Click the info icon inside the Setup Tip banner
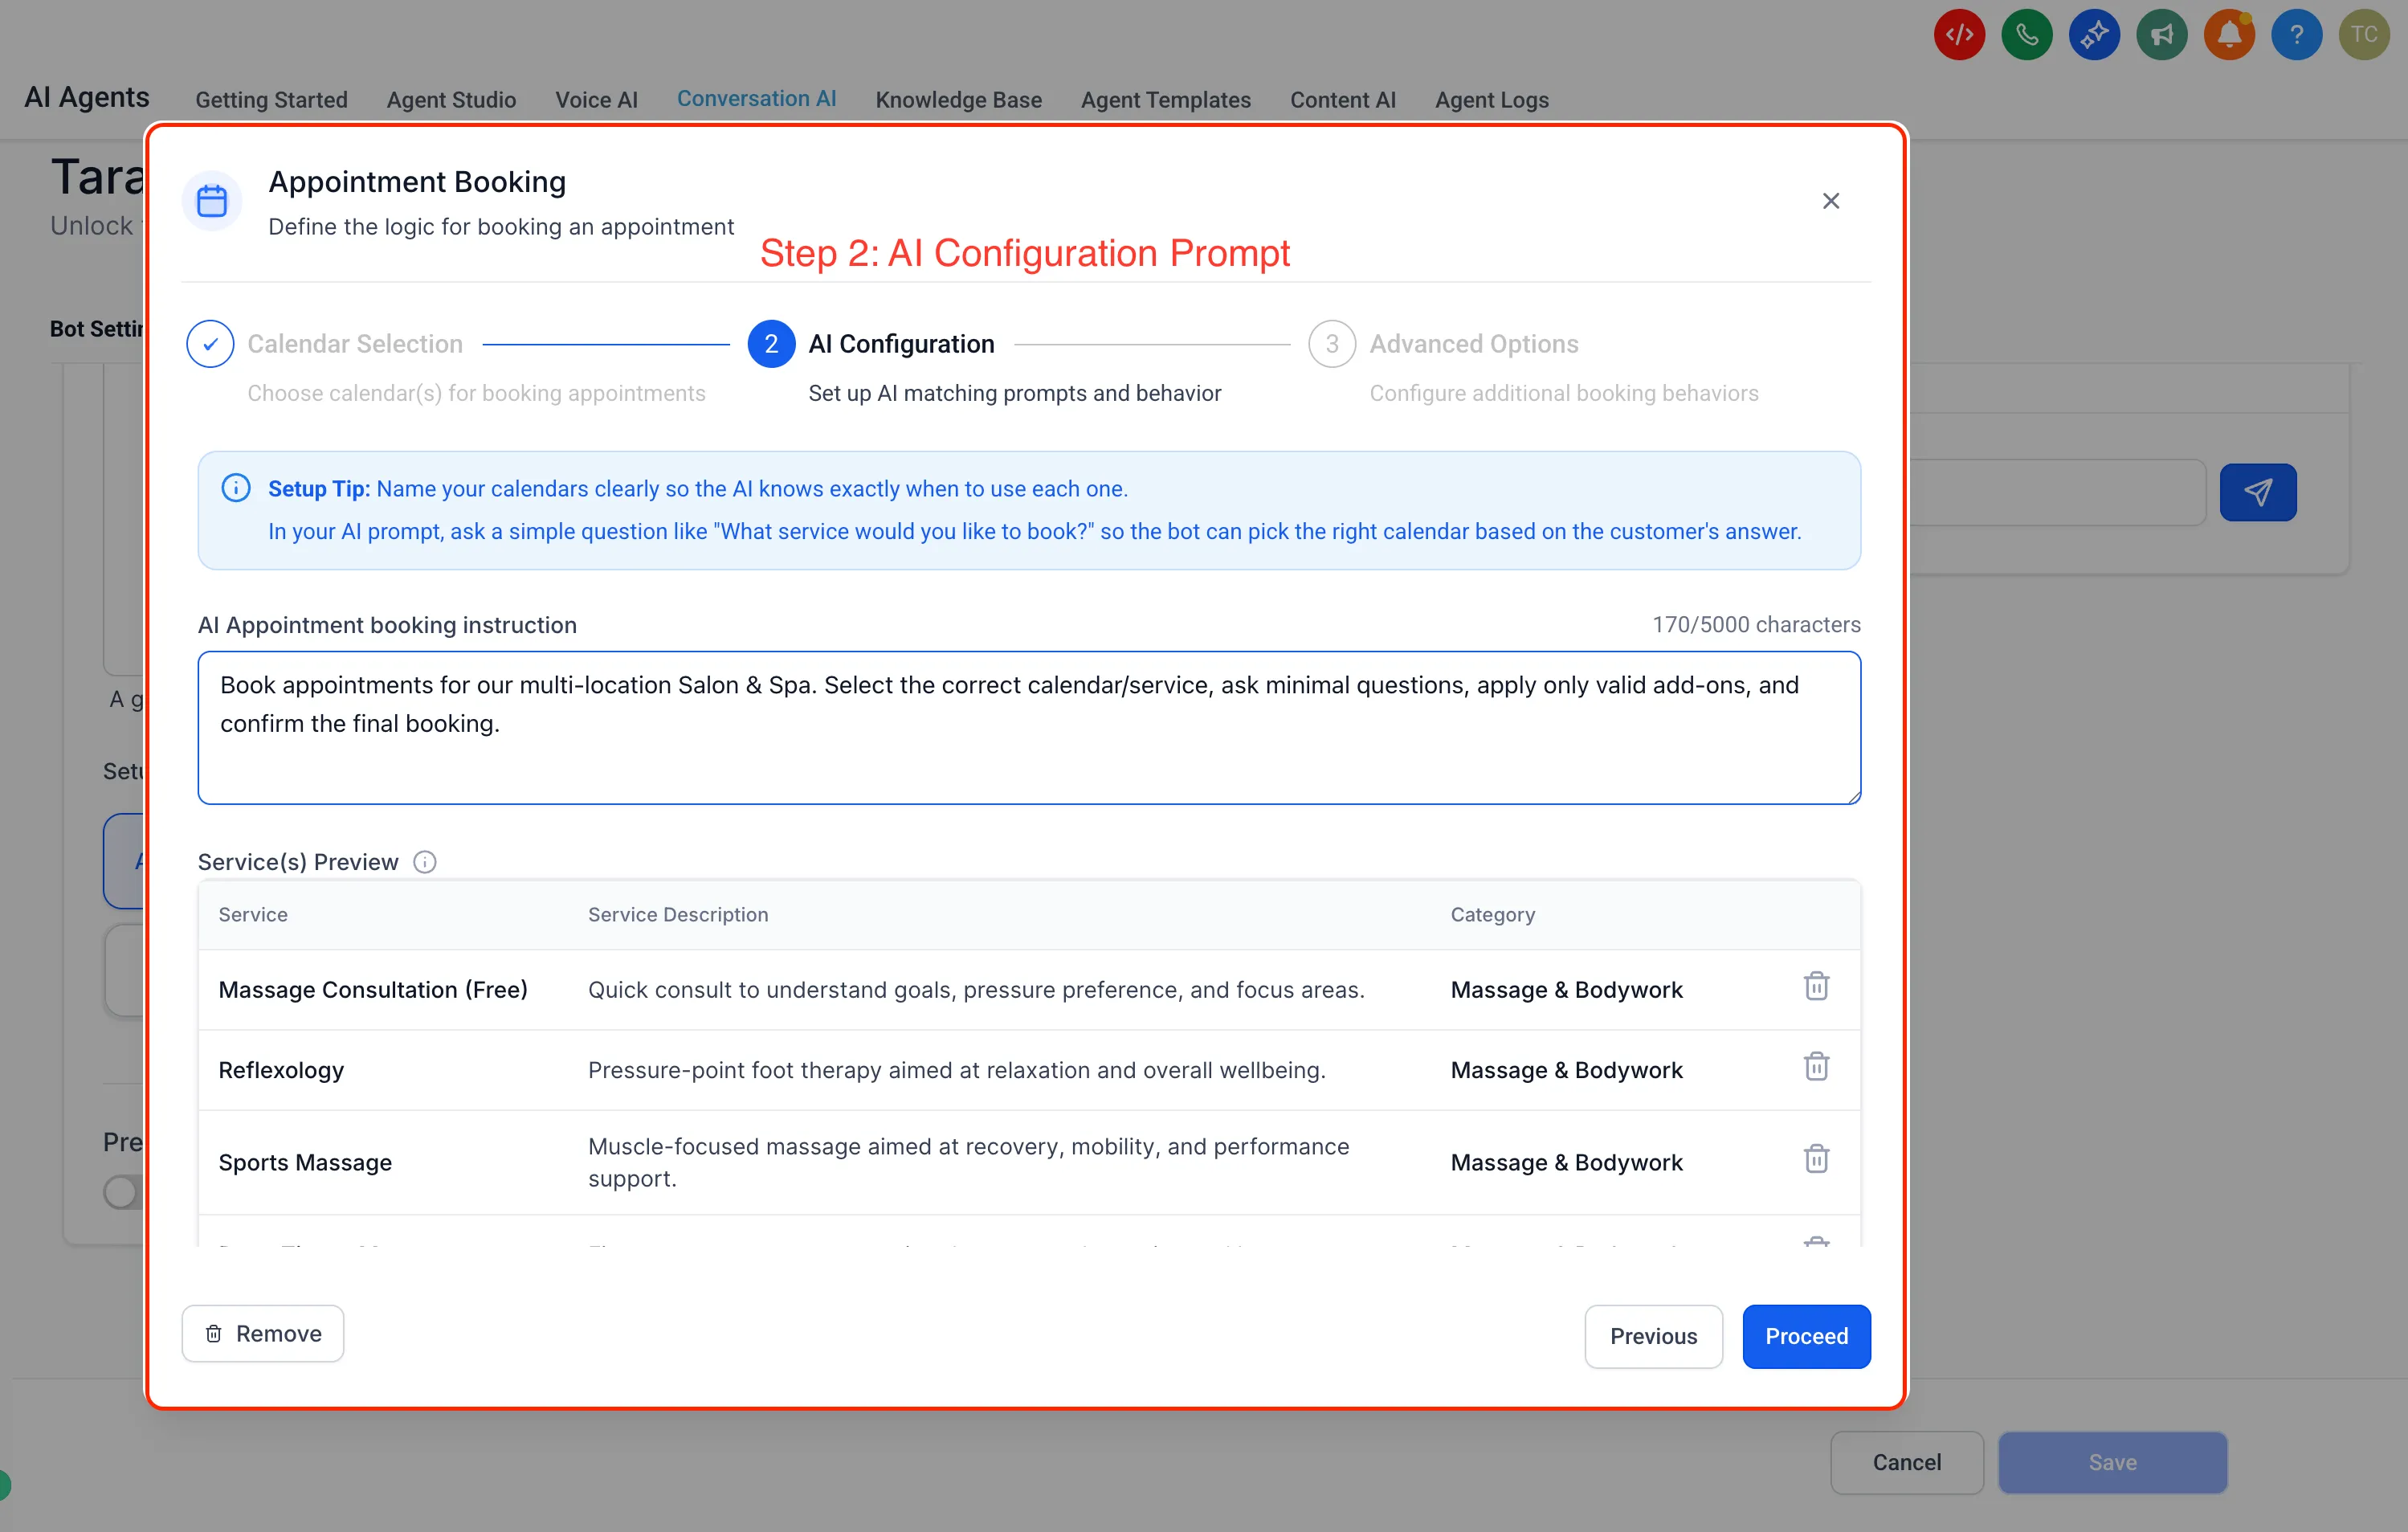This screenshot has width=2408, height=1532. 235,488
